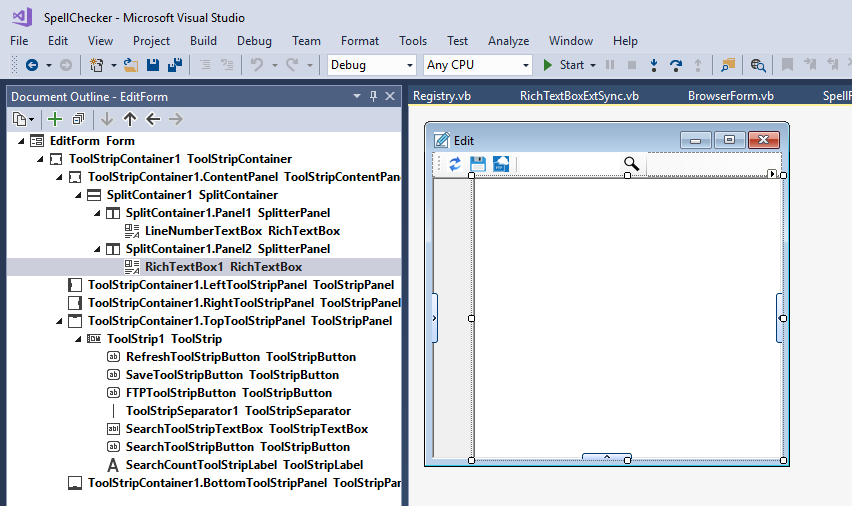Select LineNumberTextBox RichTextBox in the outline
Screen dimensions: 852x506
pyautogui.click(x=242, y=231)
